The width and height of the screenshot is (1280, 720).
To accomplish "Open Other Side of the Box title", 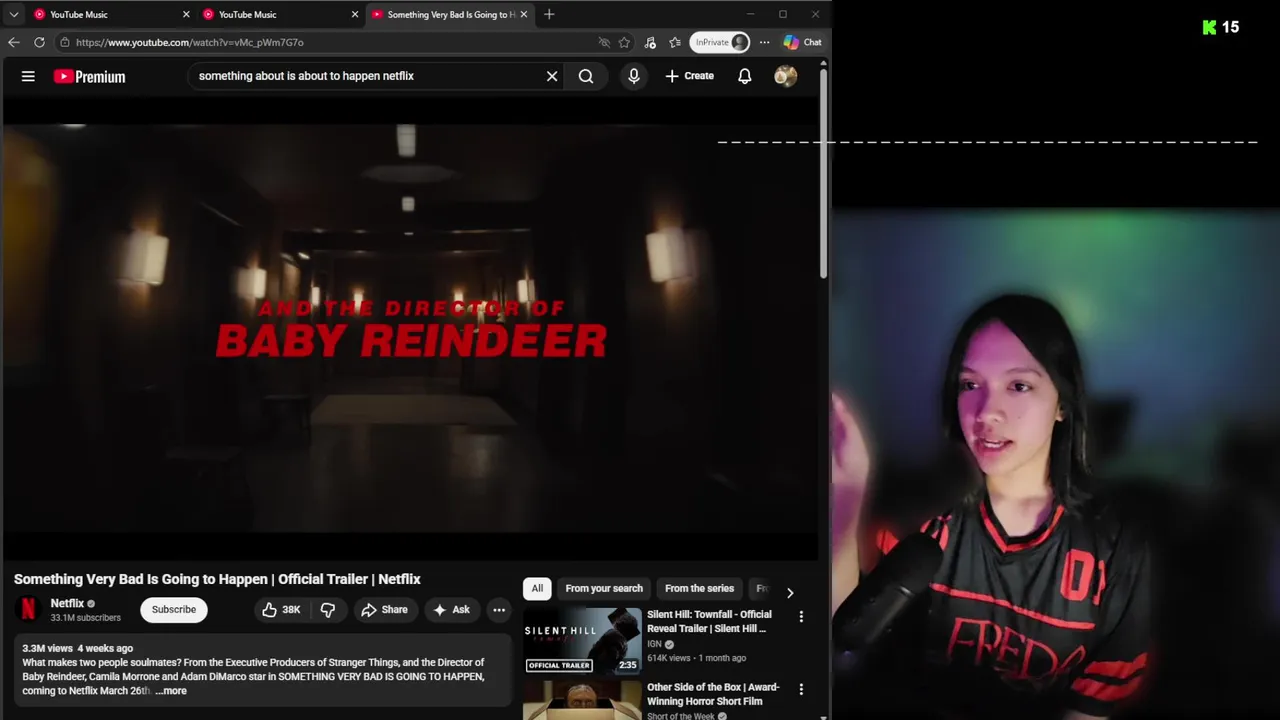I will pyautogui.click(x=713, y=694).
